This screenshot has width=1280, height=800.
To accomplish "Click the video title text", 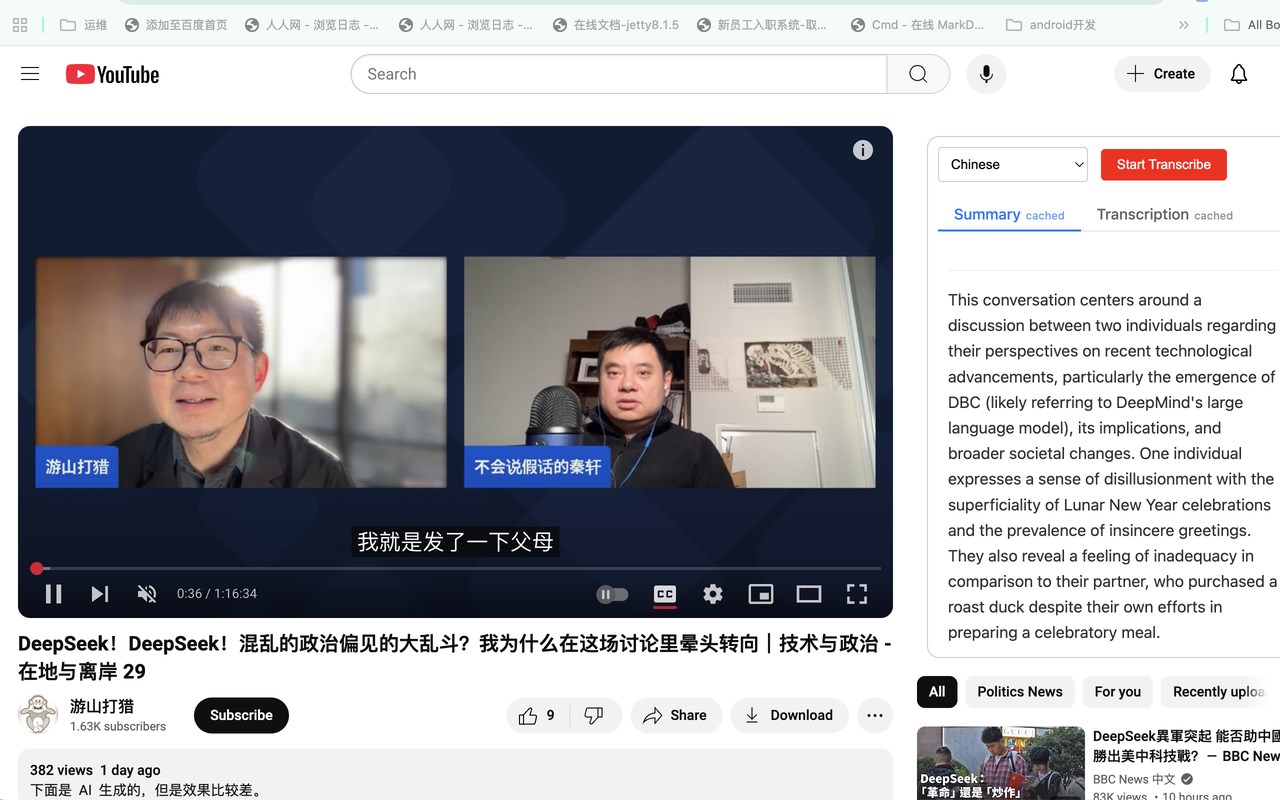I will point(455,657).
